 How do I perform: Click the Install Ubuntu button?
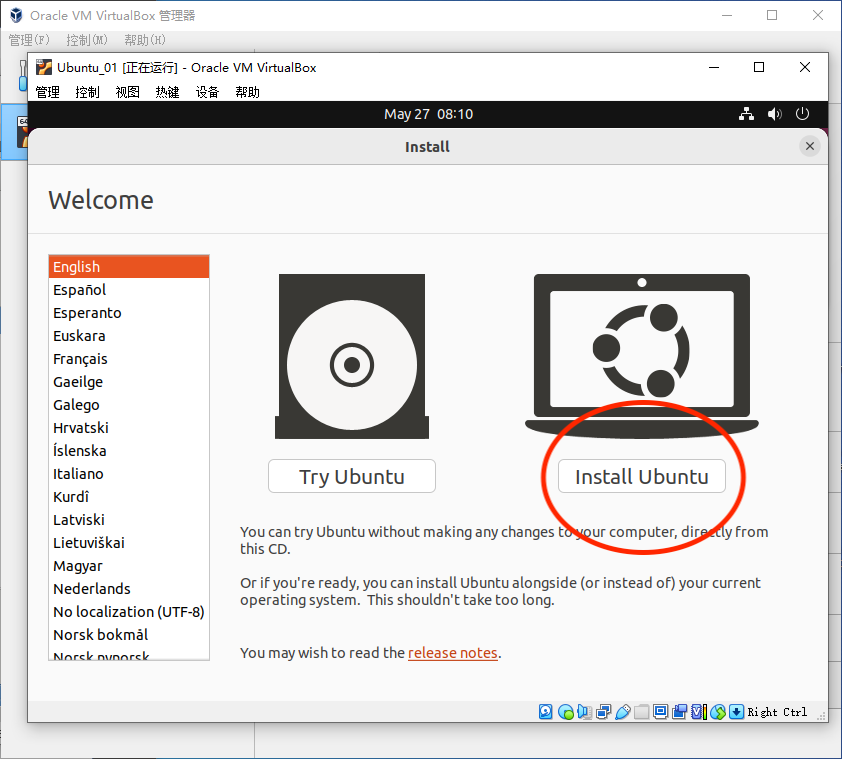(642, 476)
